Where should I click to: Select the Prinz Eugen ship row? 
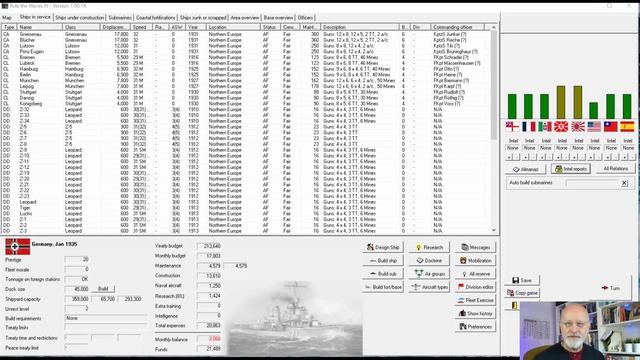245,52
